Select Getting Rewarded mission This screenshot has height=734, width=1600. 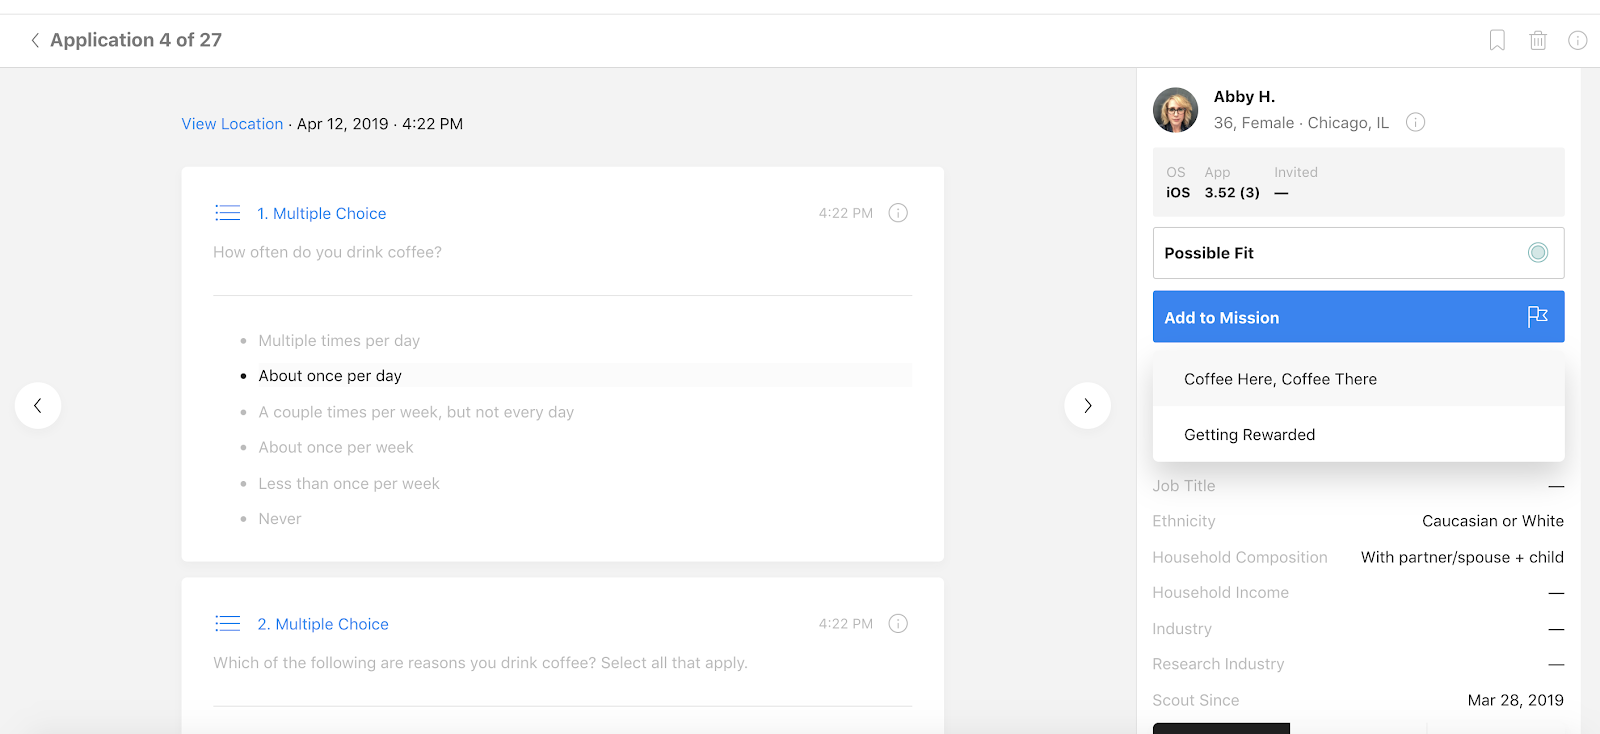[1249, 435]
